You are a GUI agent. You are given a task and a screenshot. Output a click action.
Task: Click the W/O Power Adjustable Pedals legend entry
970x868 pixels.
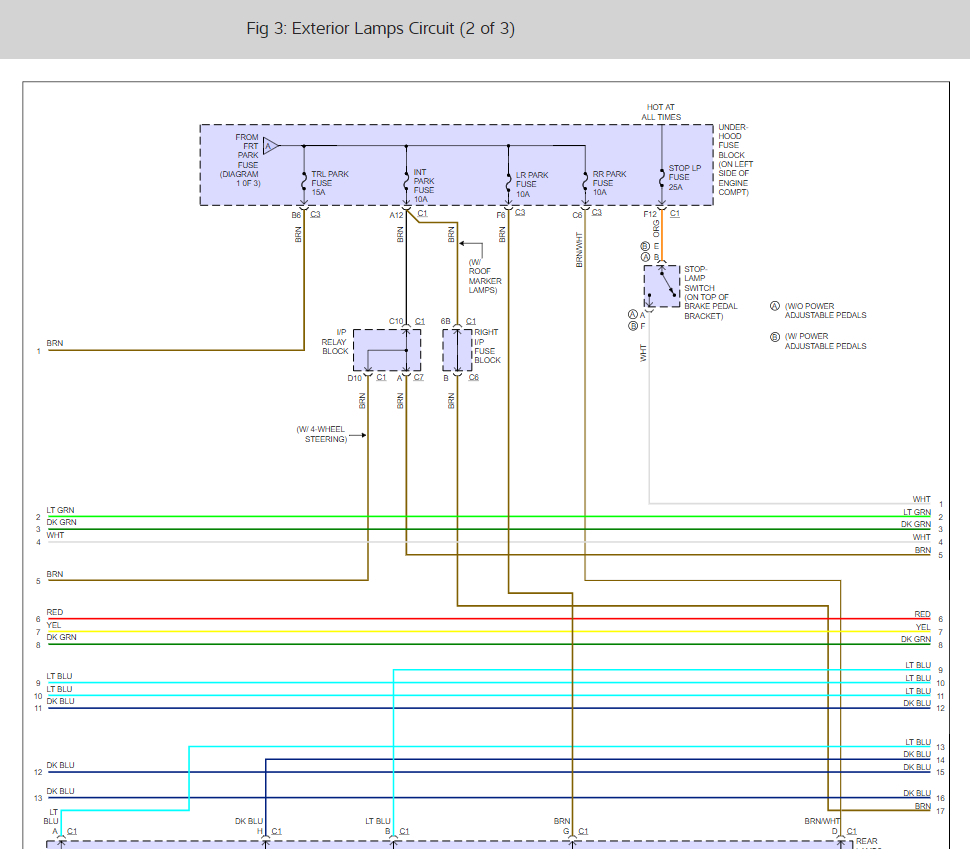point(823,311)
